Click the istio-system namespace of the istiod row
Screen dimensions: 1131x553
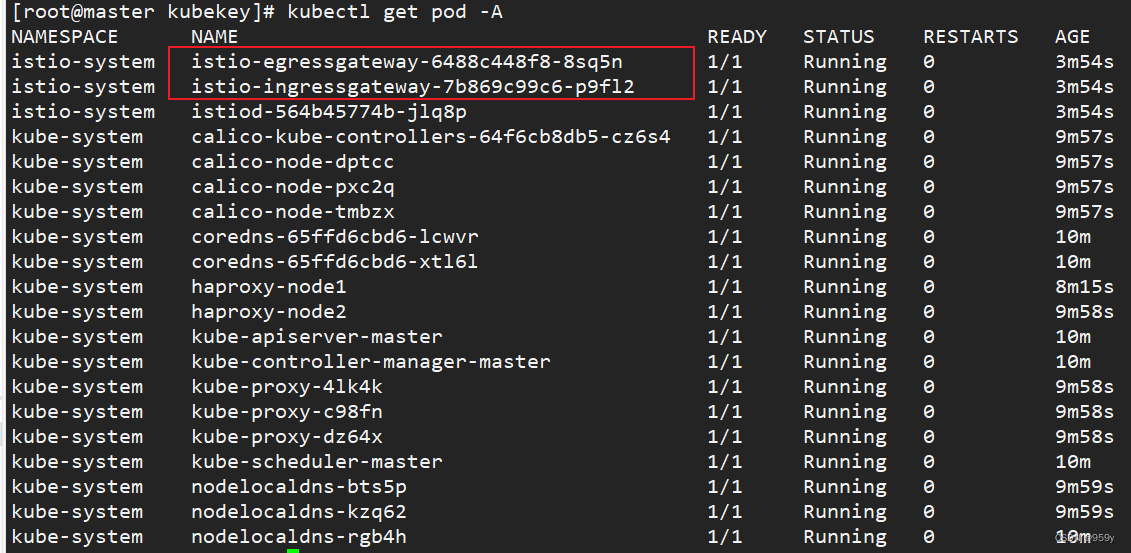[82, 112]
